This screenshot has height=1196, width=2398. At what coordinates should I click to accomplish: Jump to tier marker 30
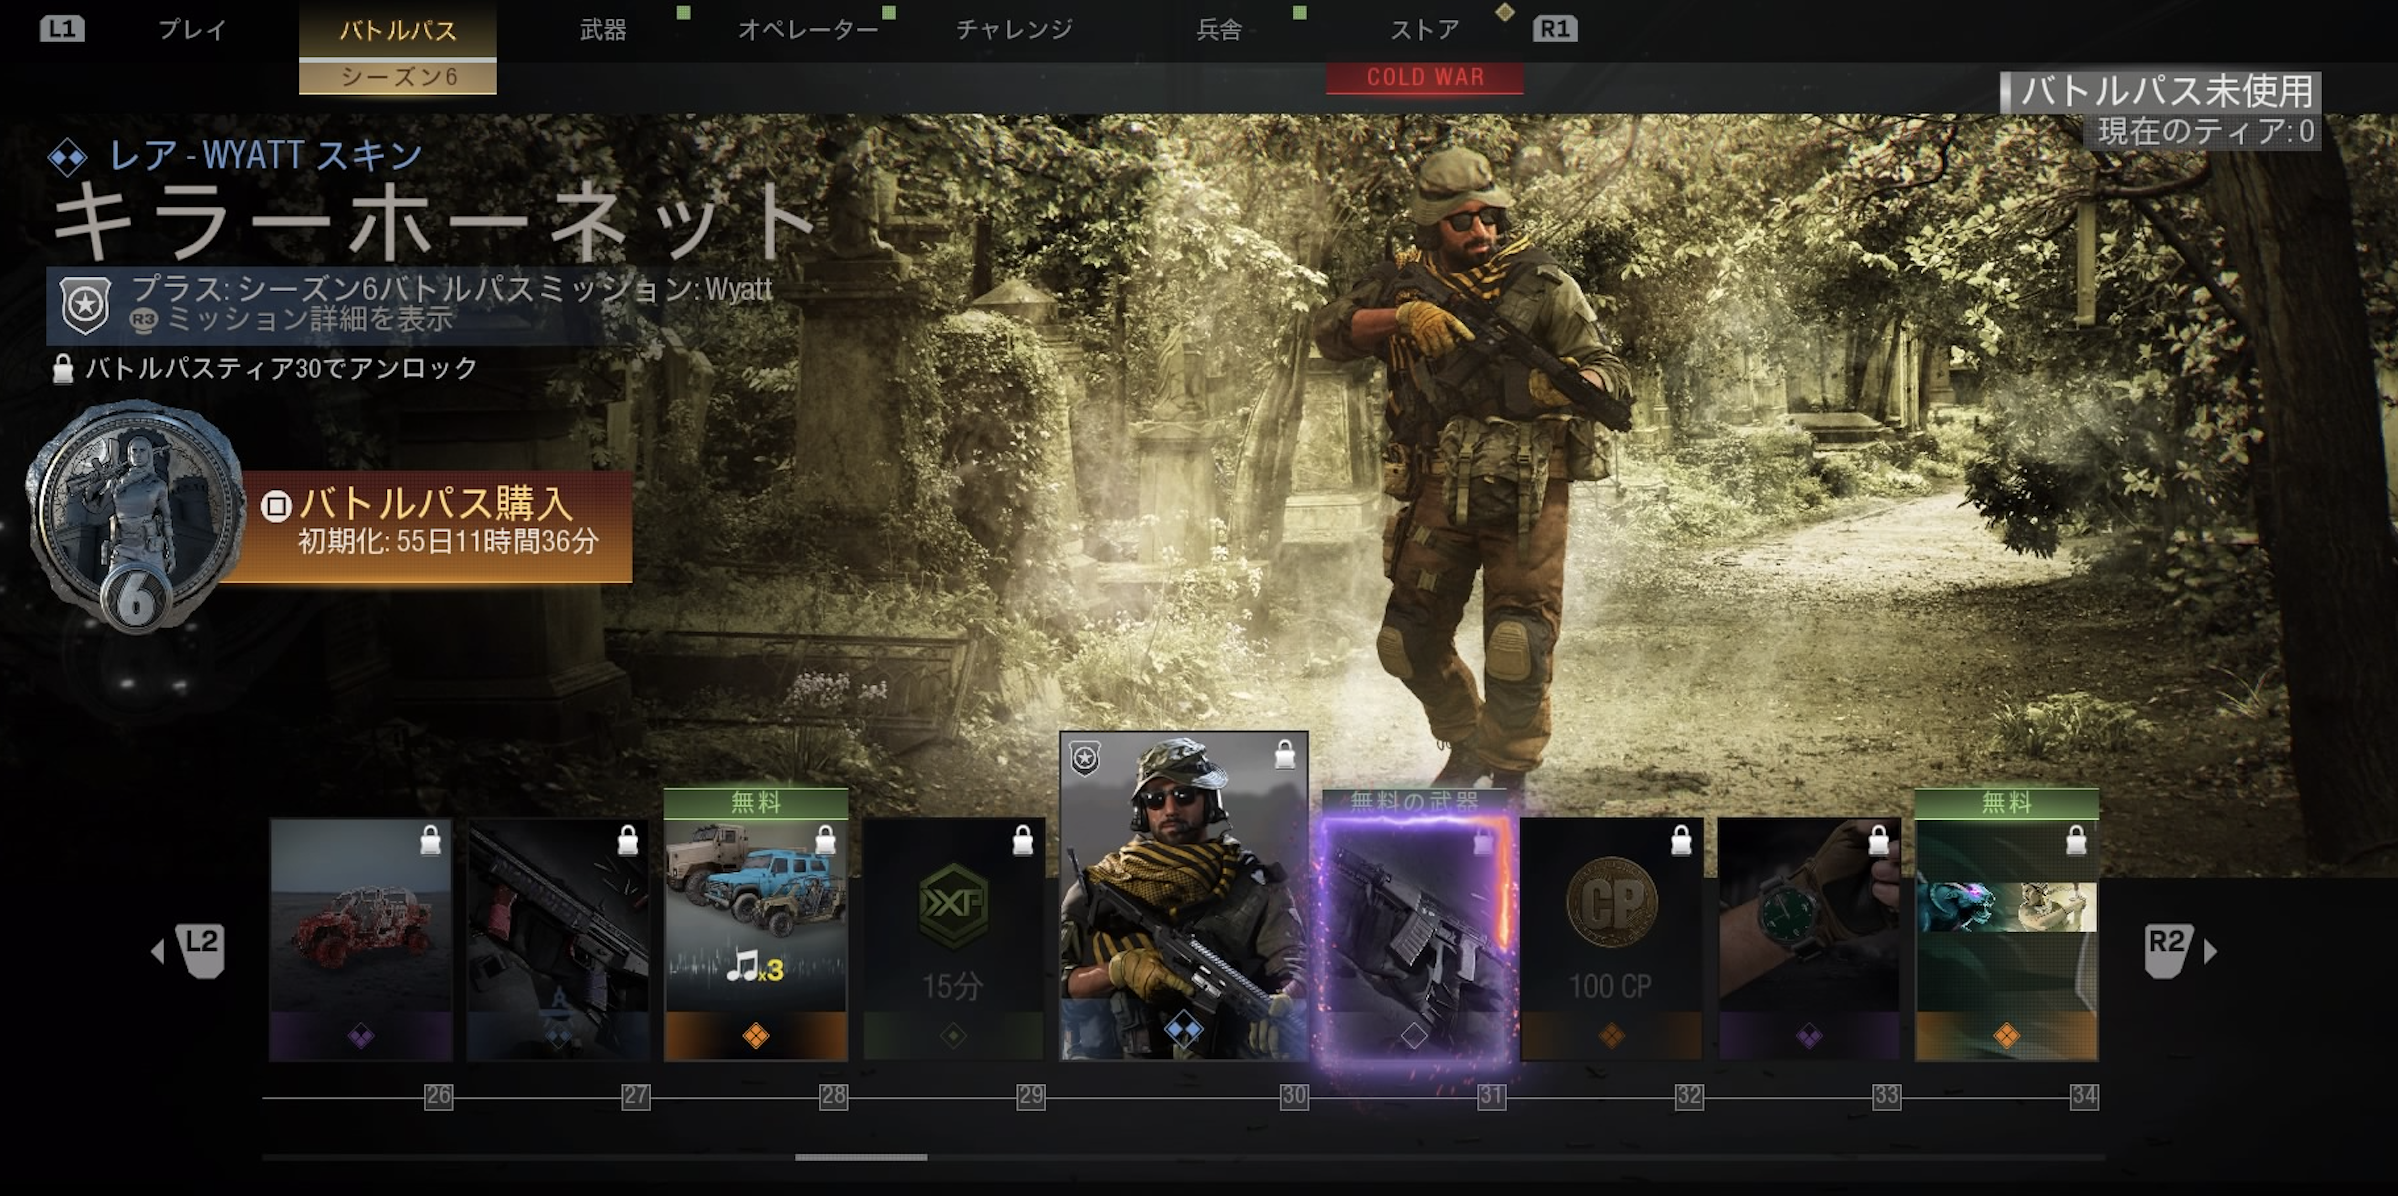pyautogui.click(x=1294, y=1096)
